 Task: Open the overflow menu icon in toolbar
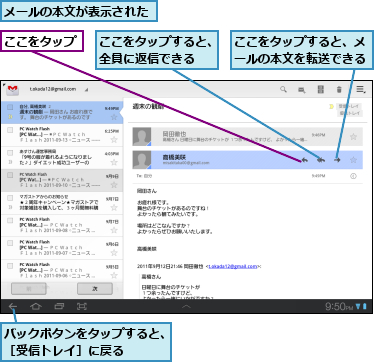point(360,89)
